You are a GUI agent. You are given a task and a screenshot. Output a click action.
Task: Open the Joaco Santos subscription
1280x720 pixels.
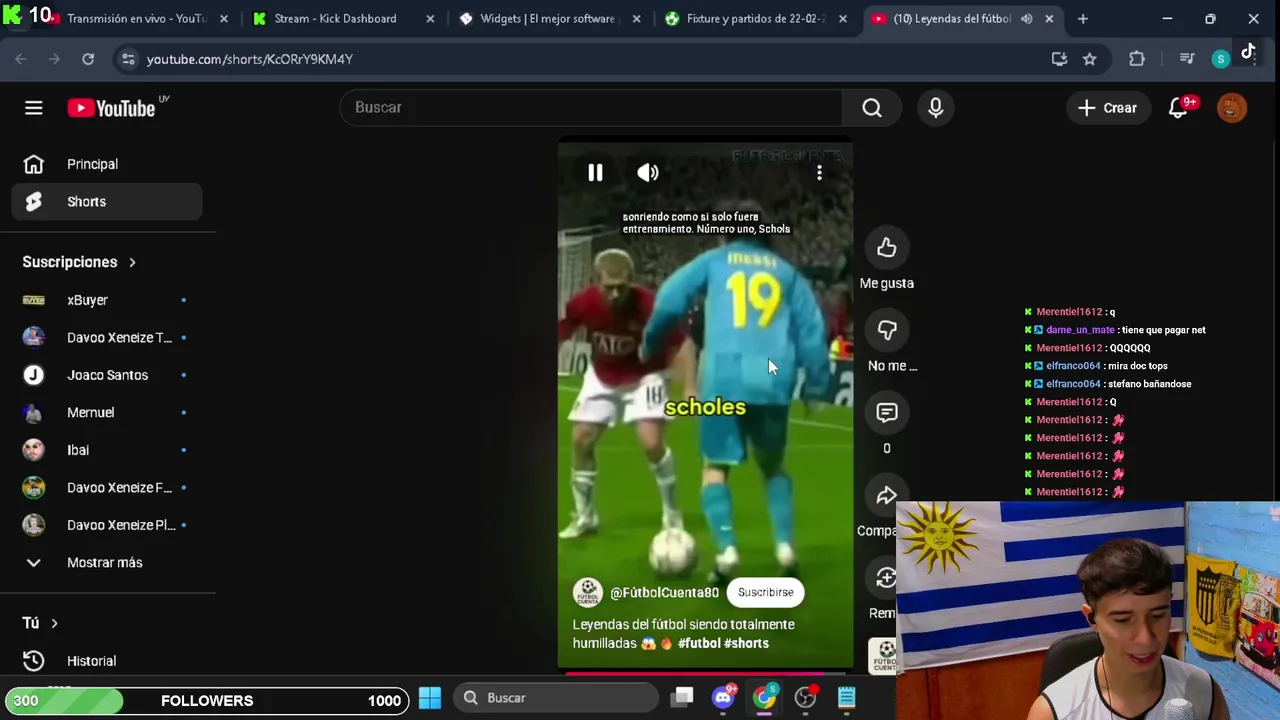[107, 375]
